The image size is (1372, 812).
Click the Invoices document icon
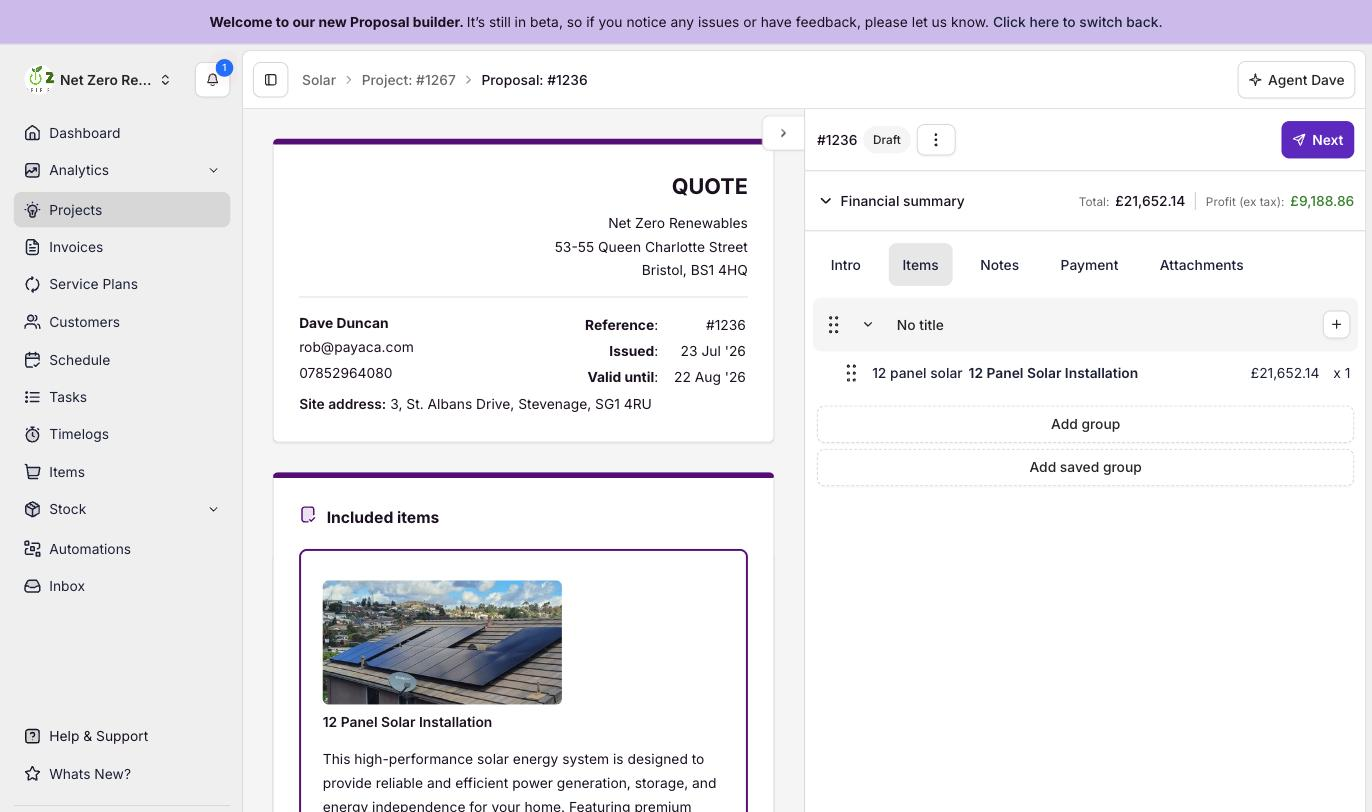pos(33,247)
